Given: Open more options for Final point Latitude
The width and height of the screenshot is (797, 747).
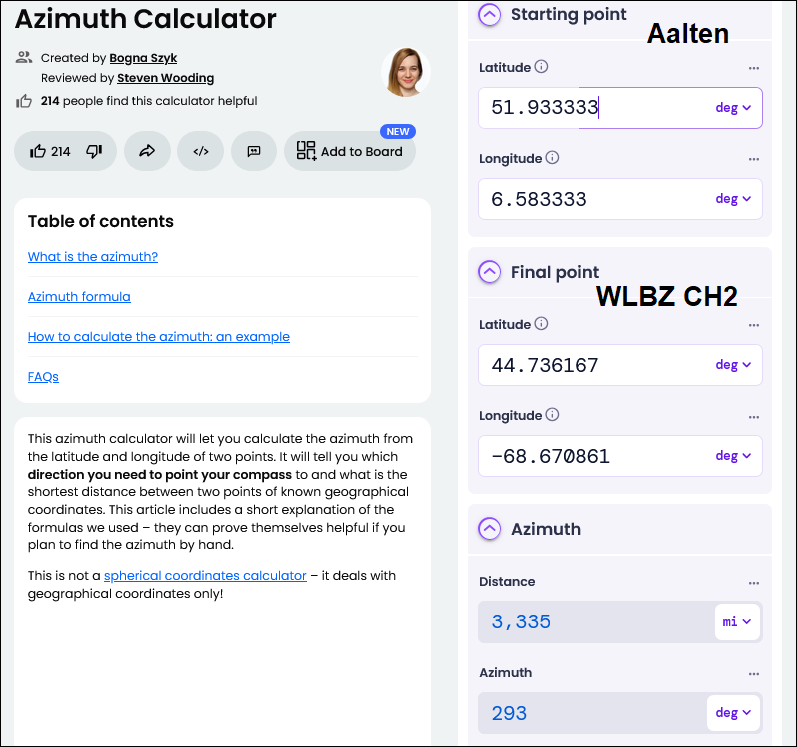Looking at the screenshot, I should point(754,325).
